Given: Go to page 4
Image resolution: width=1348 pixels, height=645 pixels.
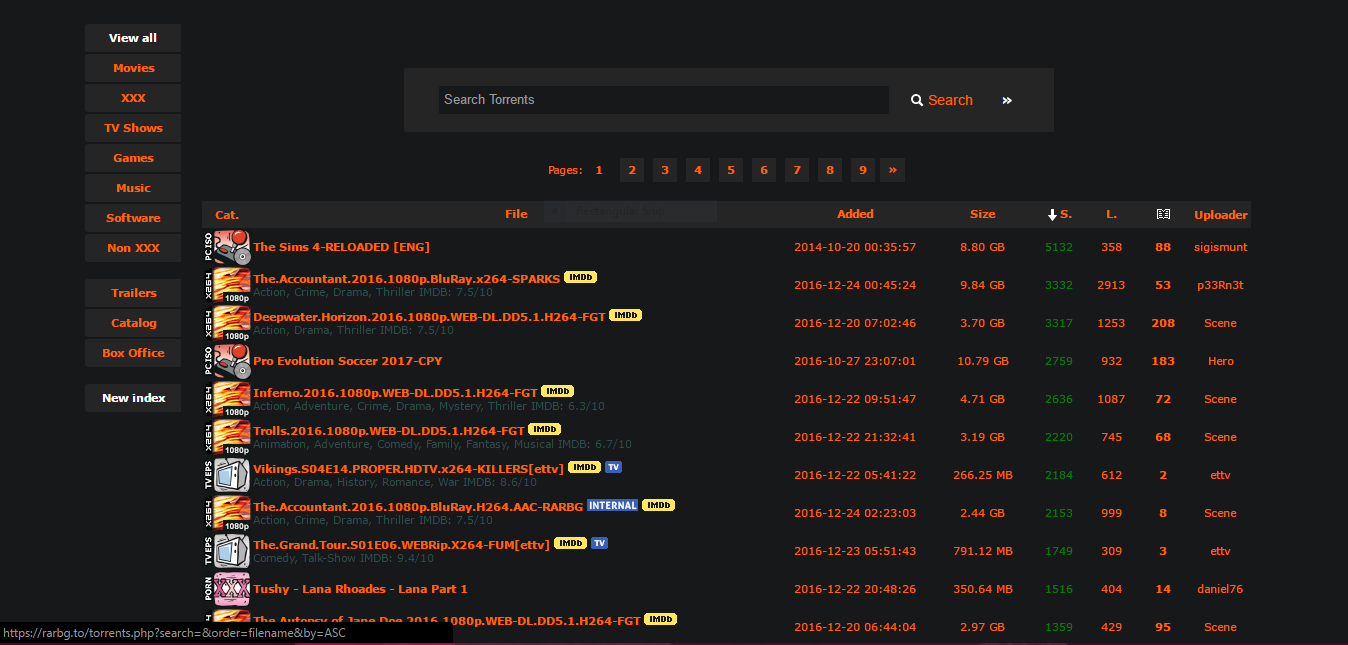Looking at the screenshot, I should coord(698,170).
